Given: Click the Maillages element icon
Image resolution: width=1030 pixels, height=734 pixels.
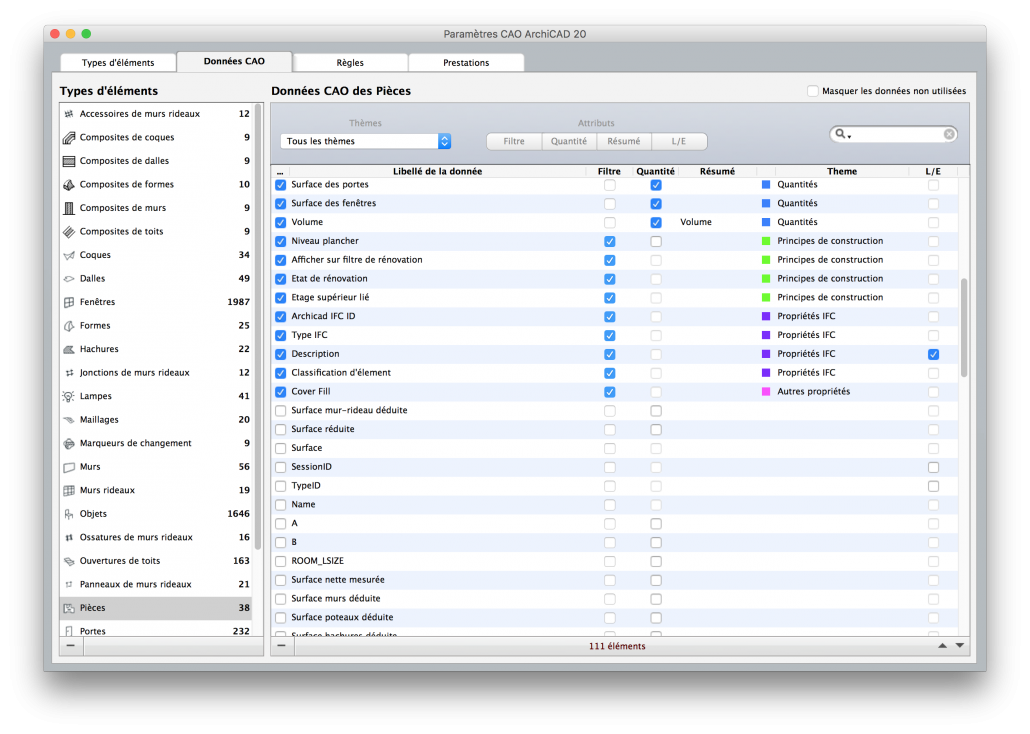Looking at the screenshot, I should click(69, 420).
